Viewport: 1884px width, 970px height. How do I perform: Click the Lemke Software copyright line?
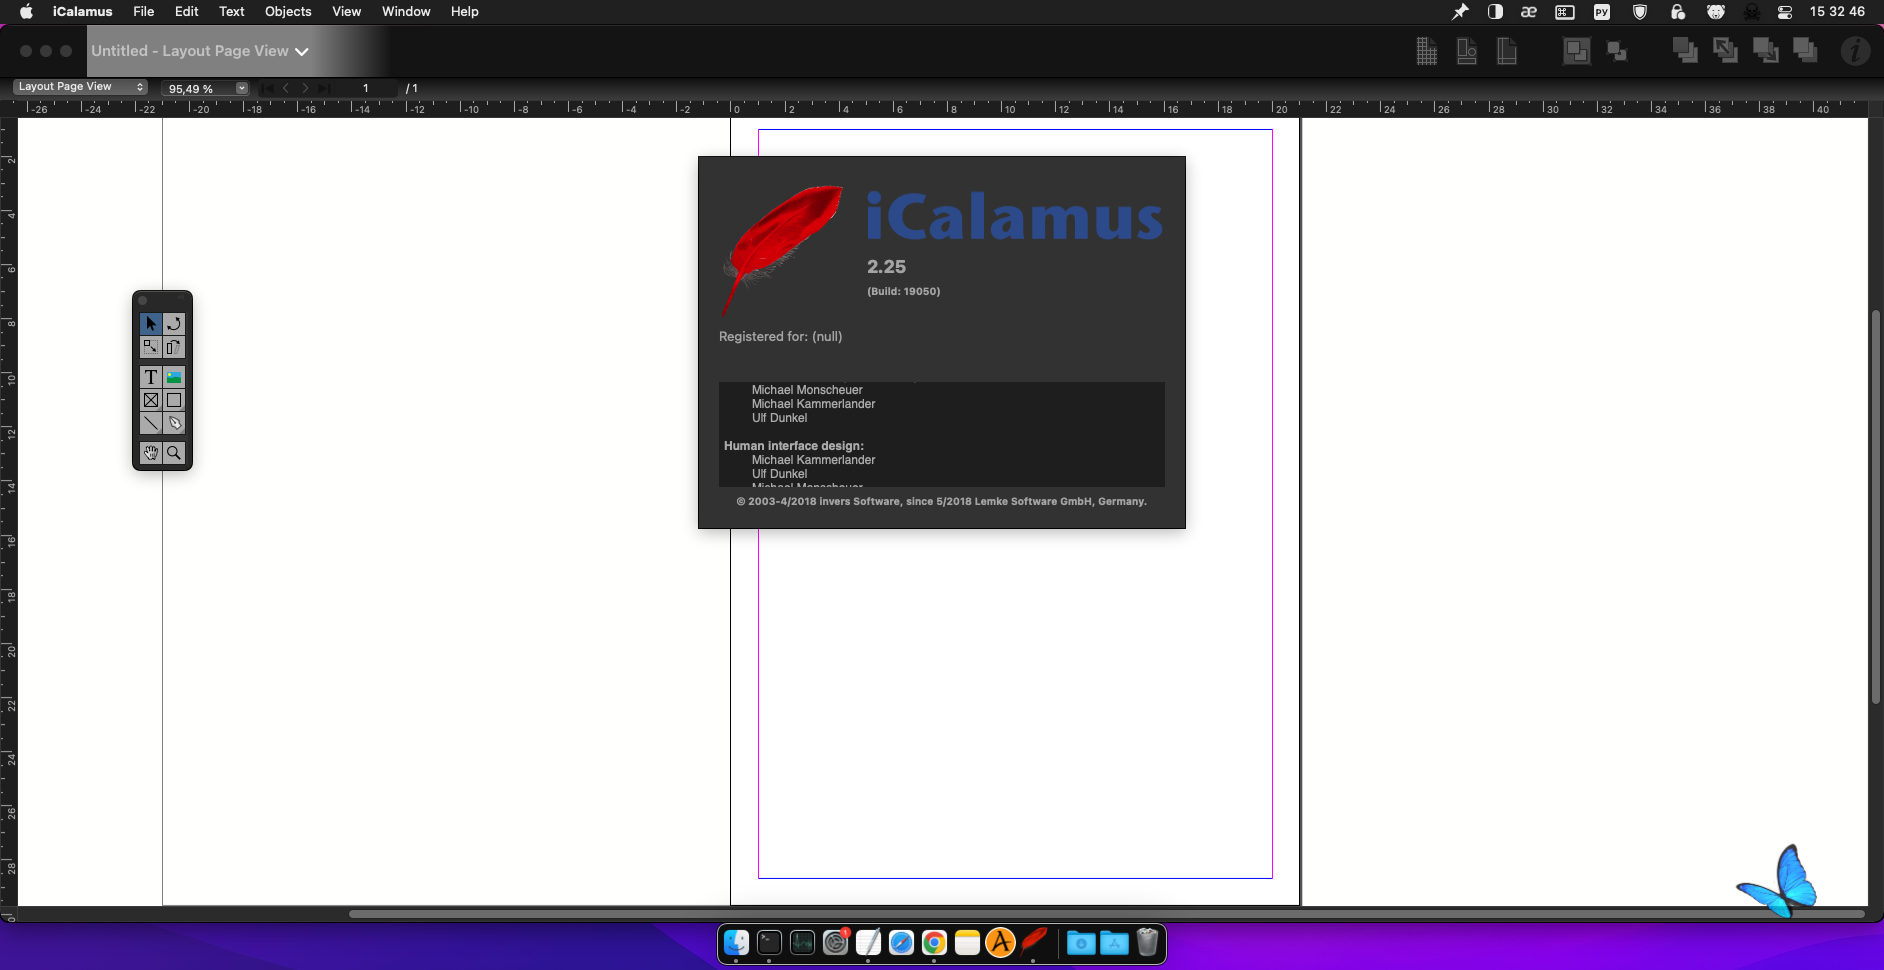941,502
